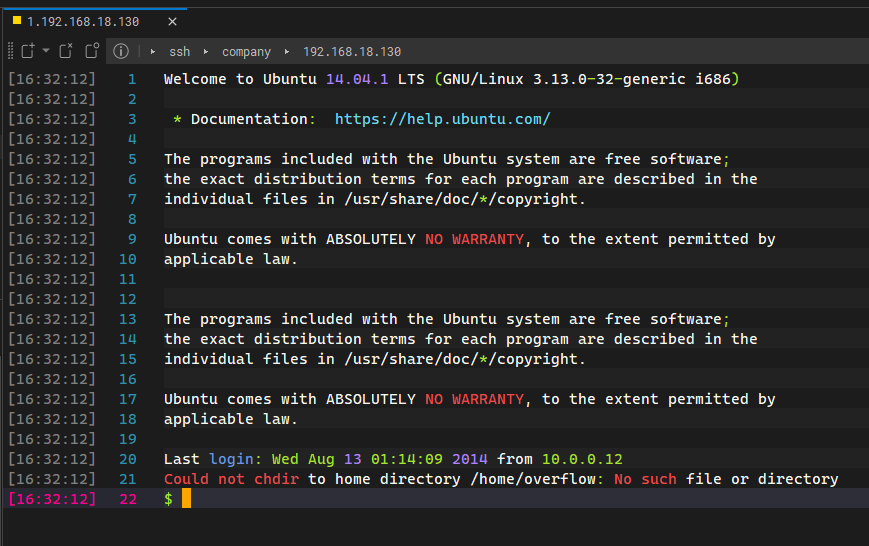The height and width of the screenshot is (546, 869).
Task: Click the new session icon in toolbar
Action: coord(28,51)
